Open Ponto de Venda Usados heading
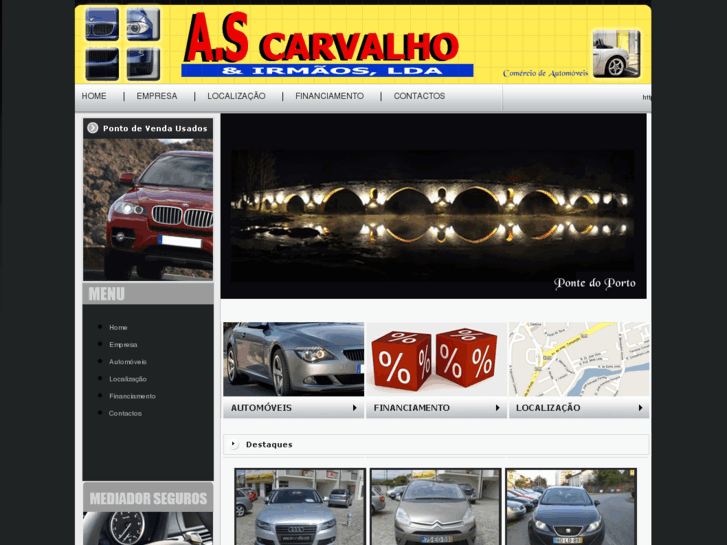The height and width of the screenshot is (545, 727). click(x=155, y=128)
